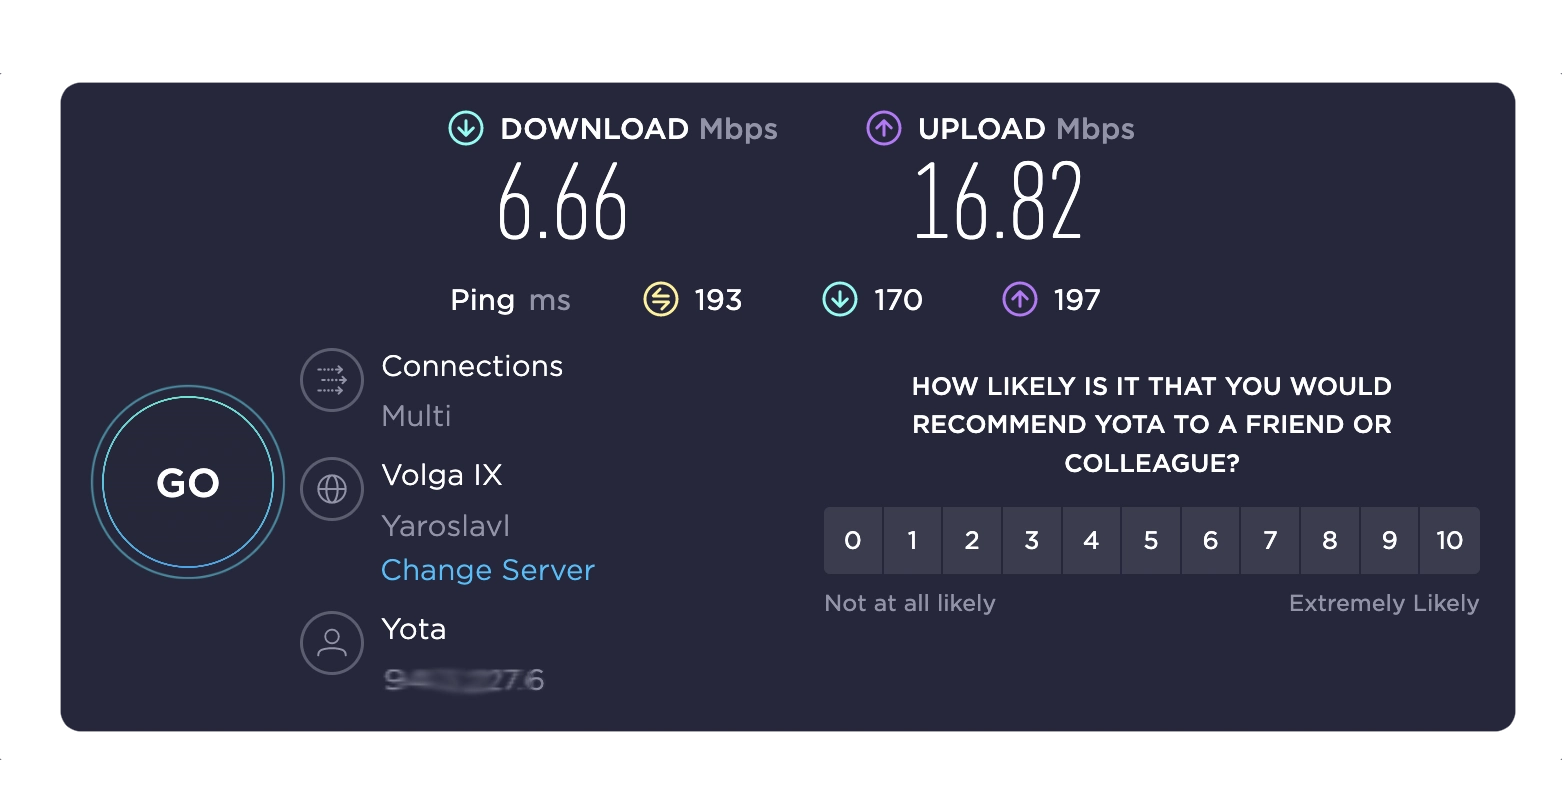Viewport: 1562px width, 802px height.
Task: Select rating 3 on the recommendation scale
Action: tap(1032, 540)
